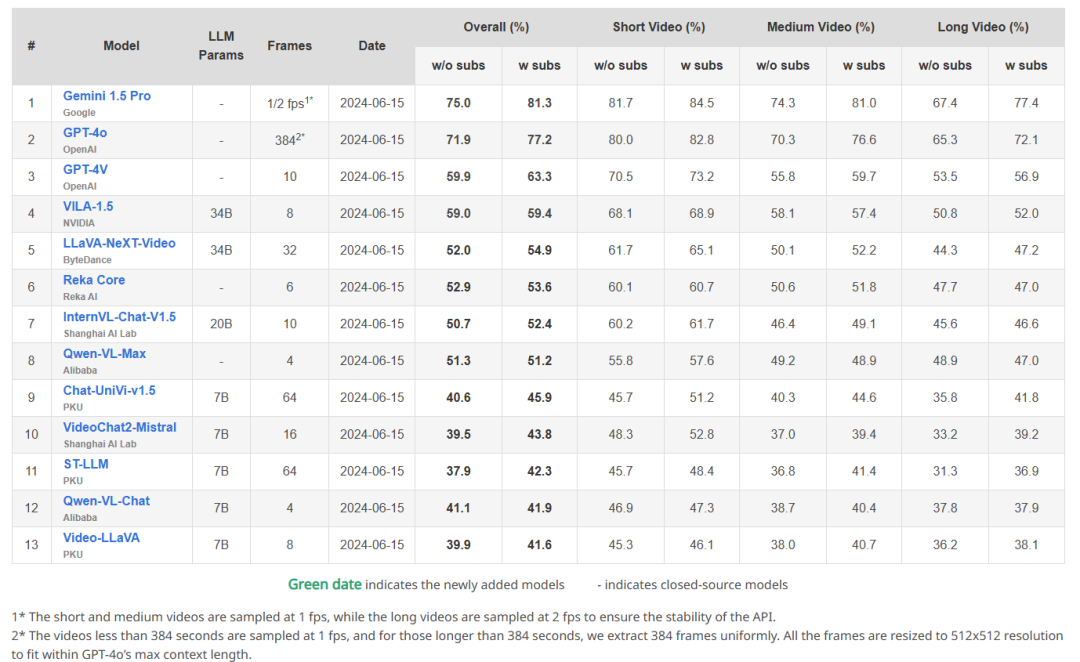Click the Model column header

point(121,45)
